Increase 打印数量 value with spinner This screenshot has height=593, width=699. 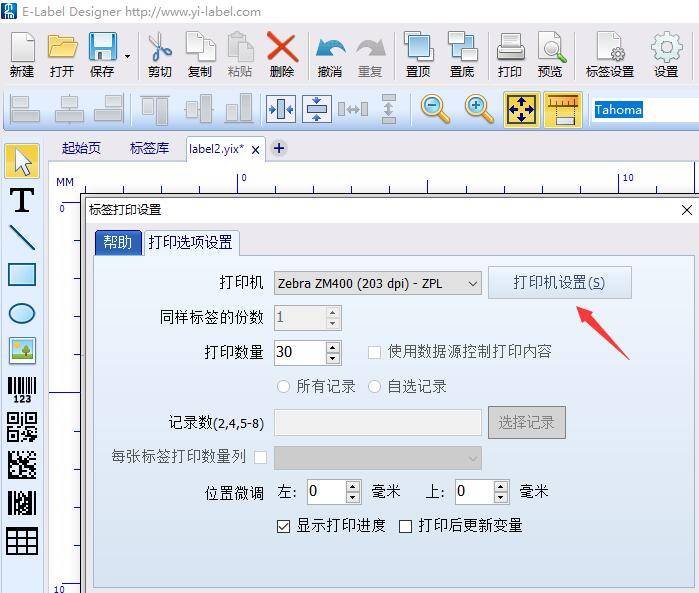(x=333, y=347)
